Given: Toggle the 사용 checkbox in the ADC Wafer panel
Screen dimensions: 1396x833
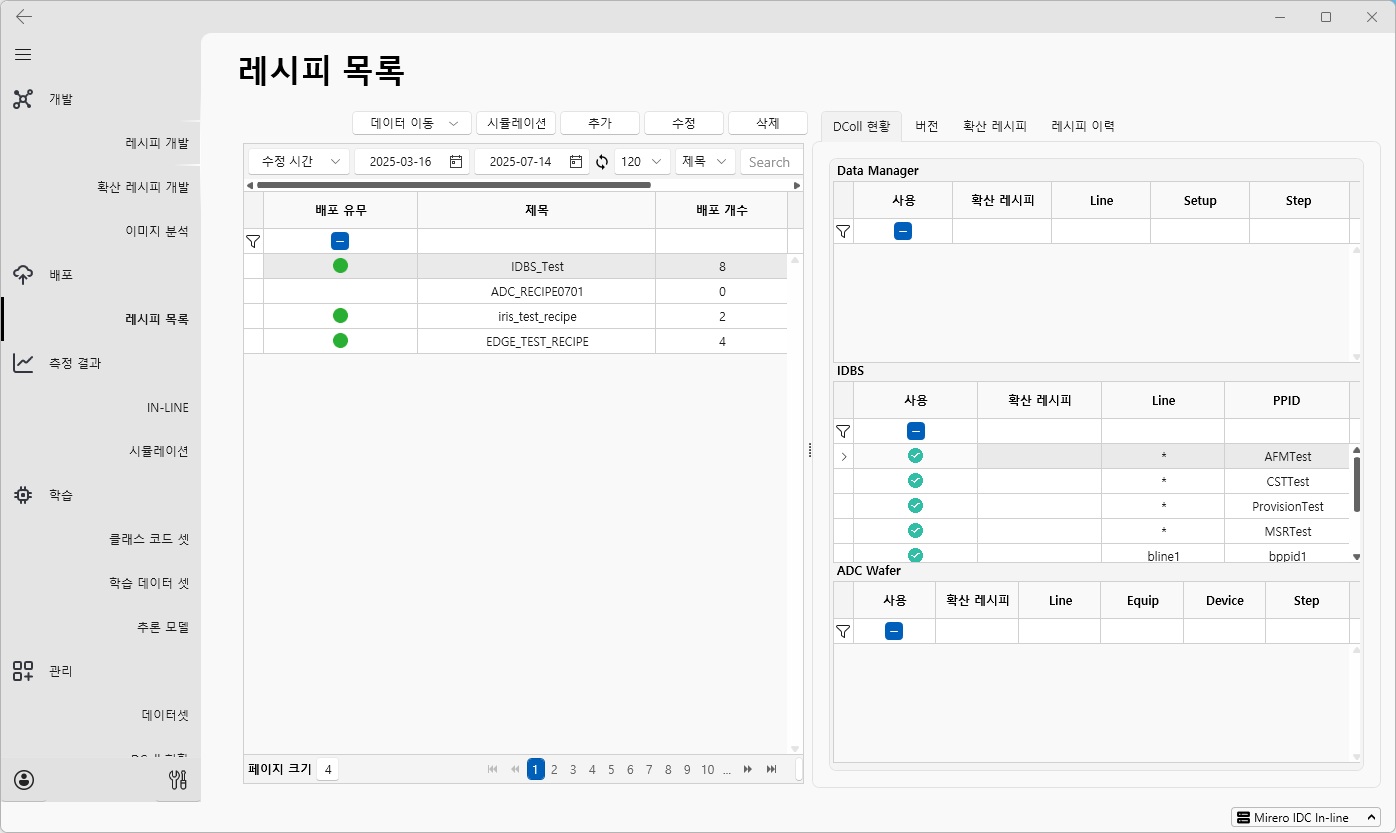Looking at the screenshot, I should tap(893, 631).
